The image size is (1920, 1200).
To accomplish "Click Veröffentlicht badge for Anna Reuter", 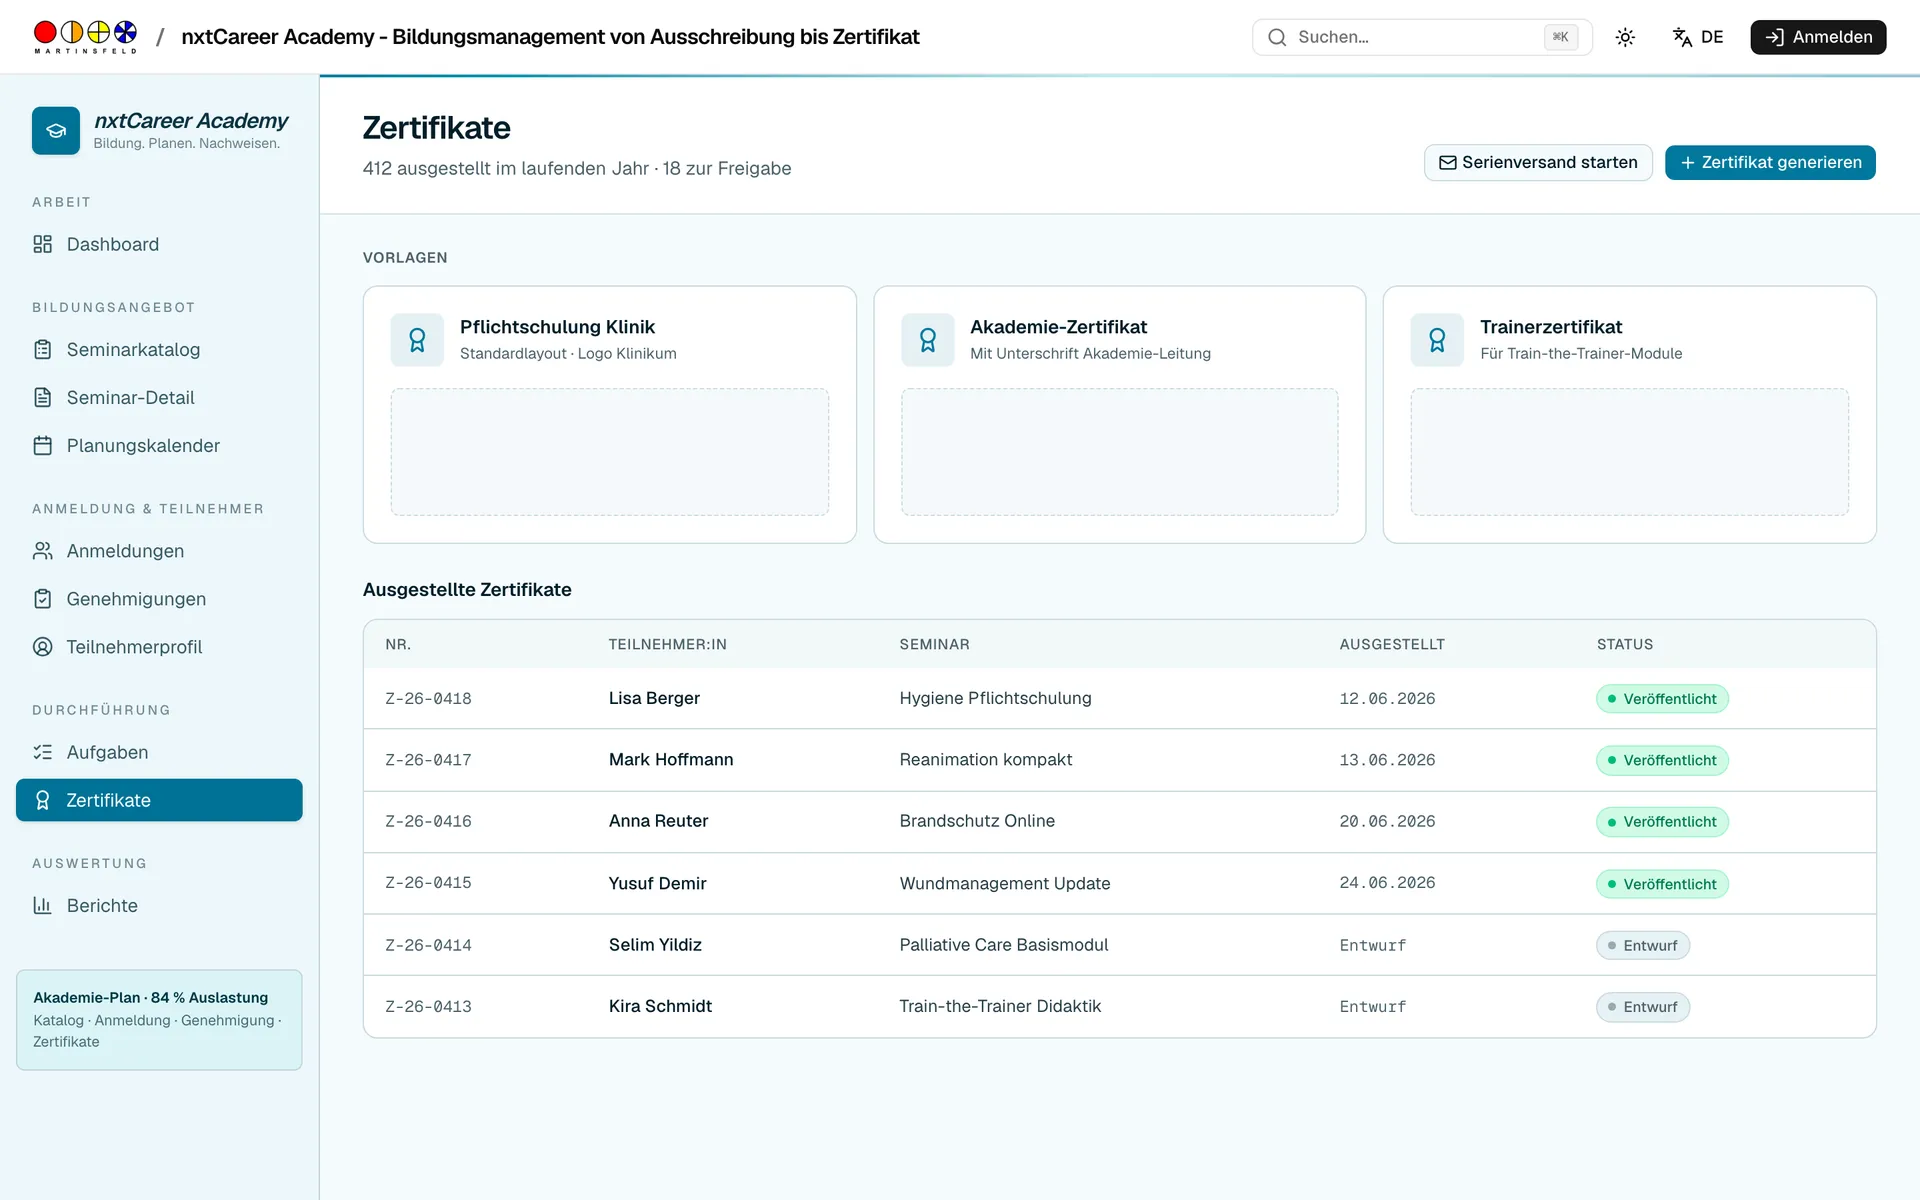I will (1662, 822).
